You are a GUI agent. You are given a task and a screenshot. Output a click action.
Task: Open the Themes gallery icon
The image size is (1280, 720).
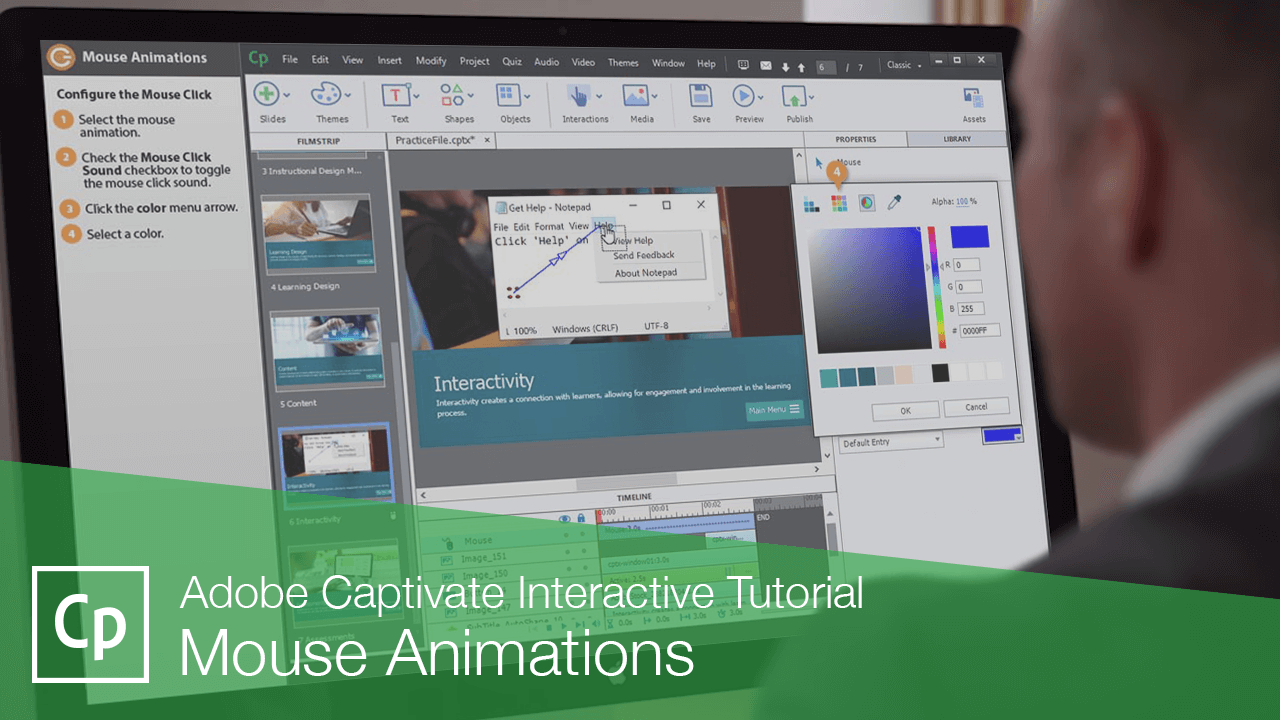click(x=324, y=95)
